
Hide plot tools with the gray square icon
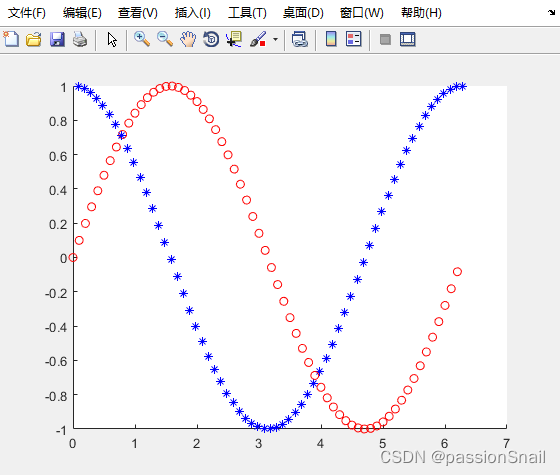point(385,39)
